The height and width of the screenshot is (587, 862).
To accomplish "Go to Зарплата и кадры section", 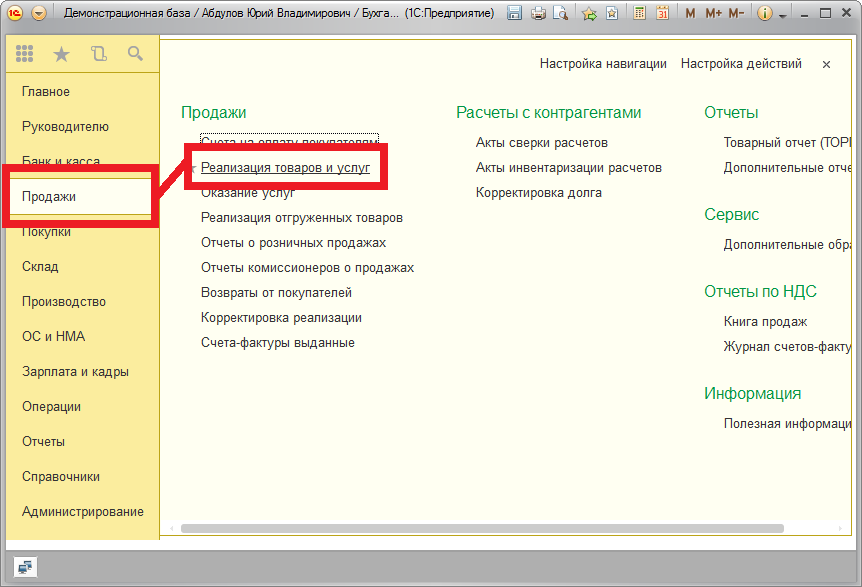I will click(x=75, y=372).
